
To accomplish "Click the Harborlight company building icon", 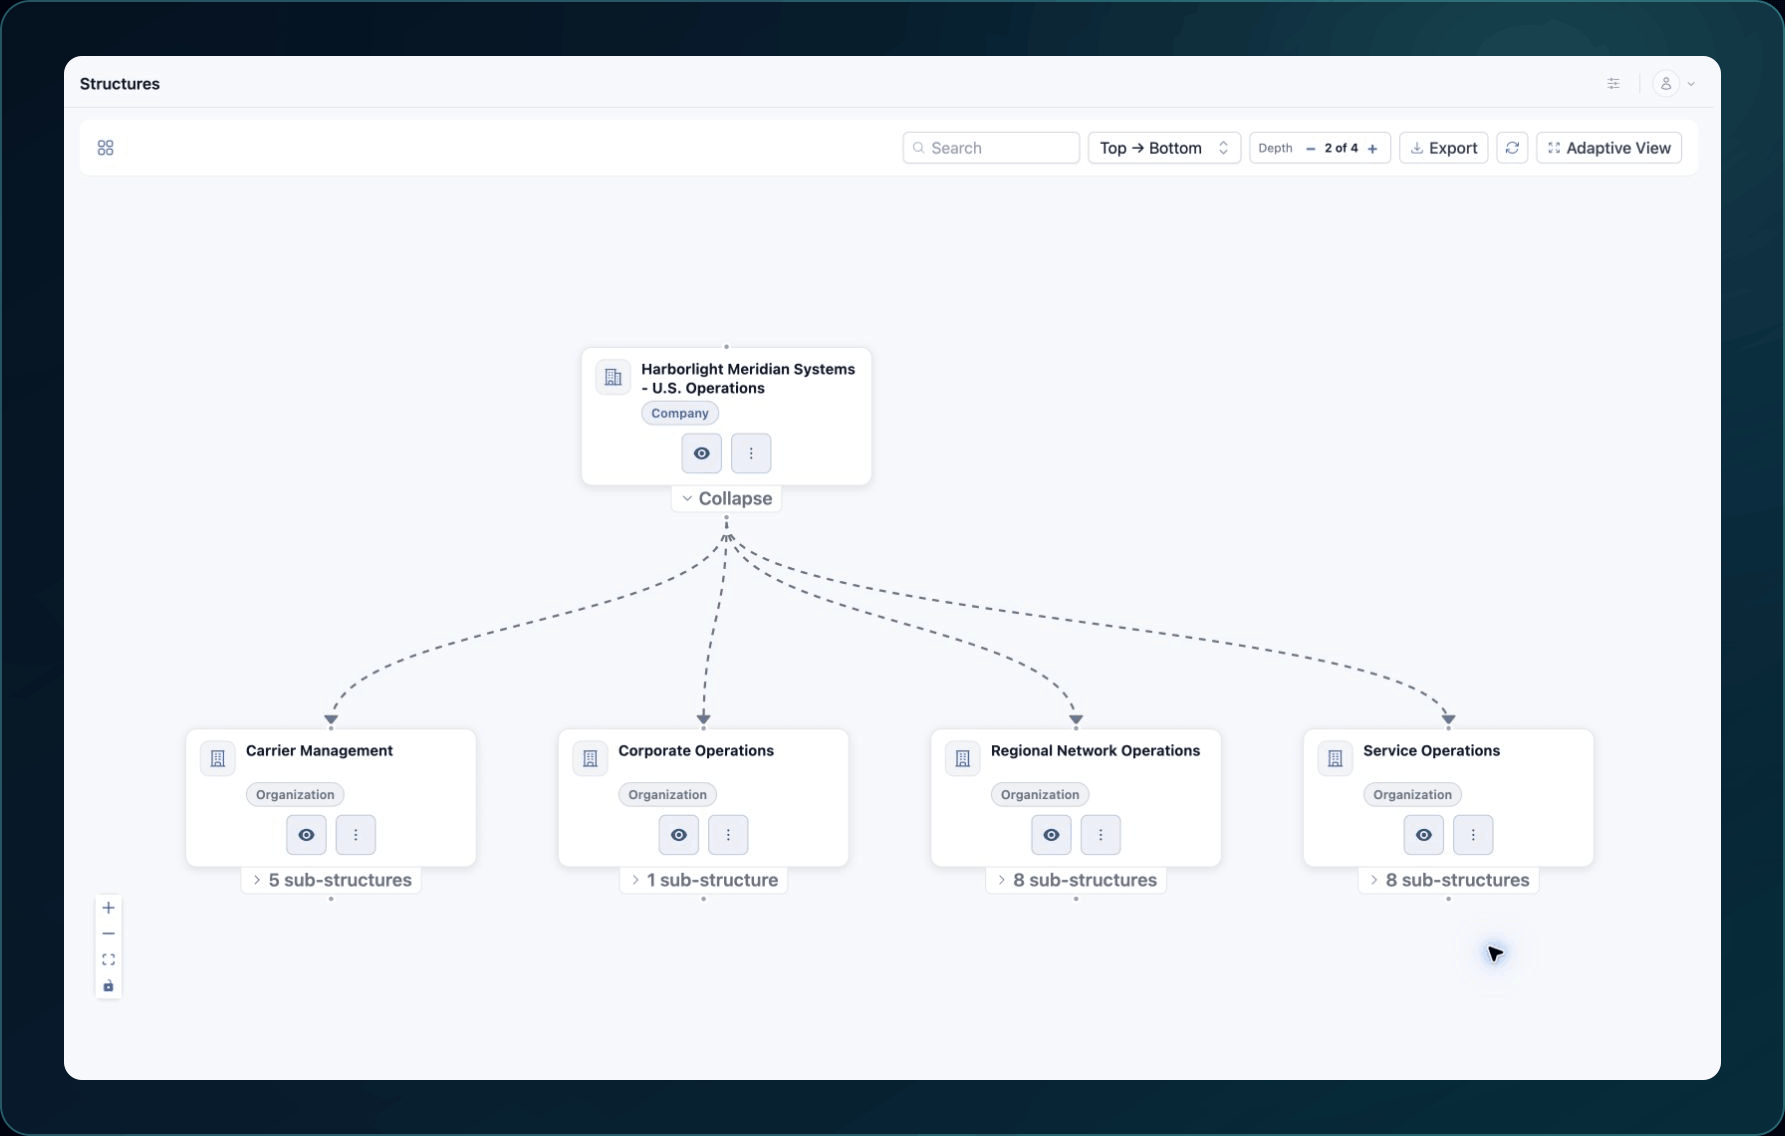I will click(613, 378).
